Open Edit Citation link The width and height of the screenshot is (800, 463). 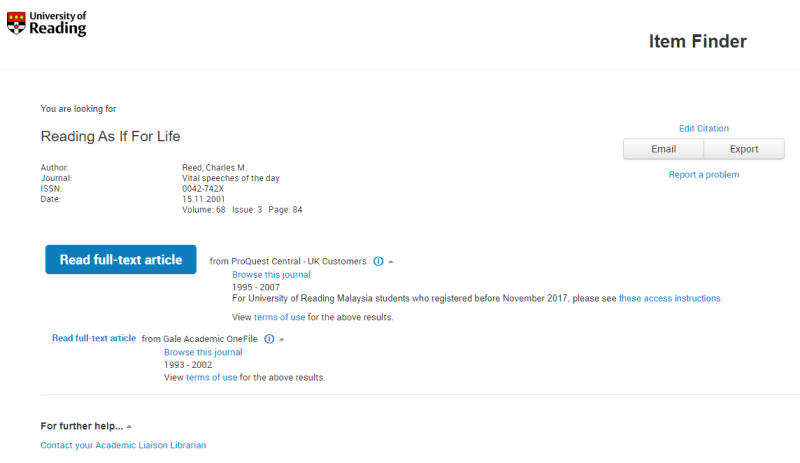coord(704,129)
